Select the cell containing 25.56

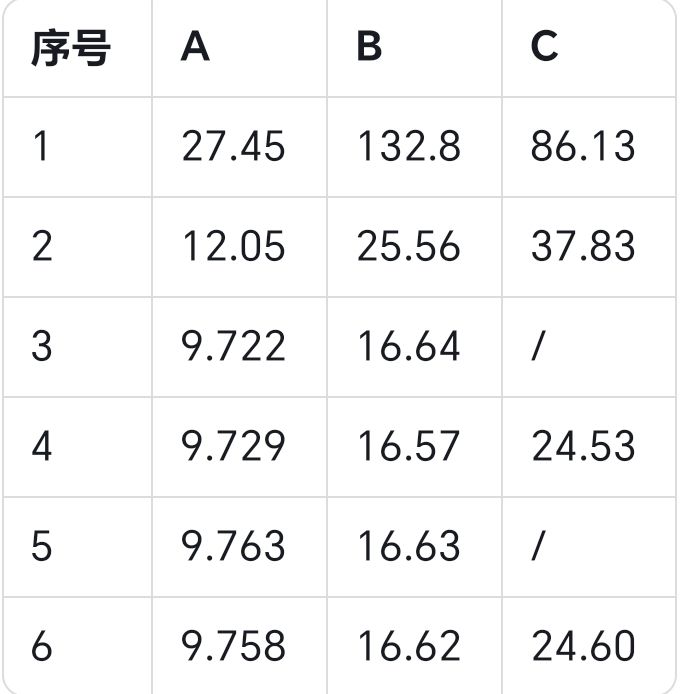tap(408, 247)
